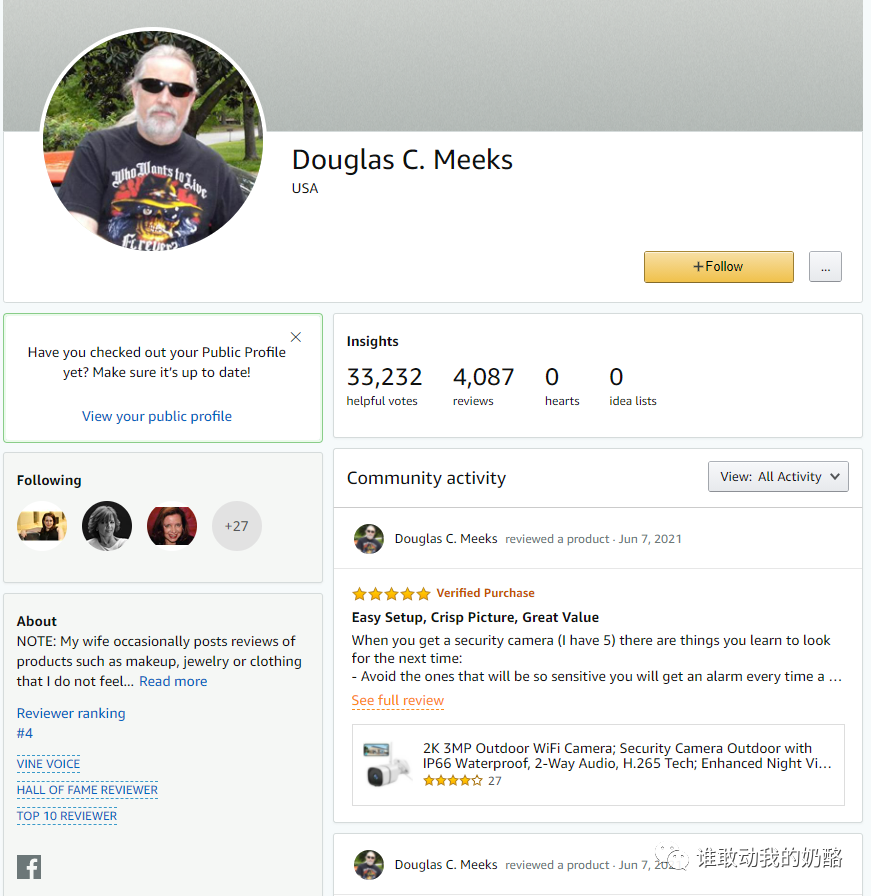Click reviewer avatar in Jun 7 review

[369, 539]
